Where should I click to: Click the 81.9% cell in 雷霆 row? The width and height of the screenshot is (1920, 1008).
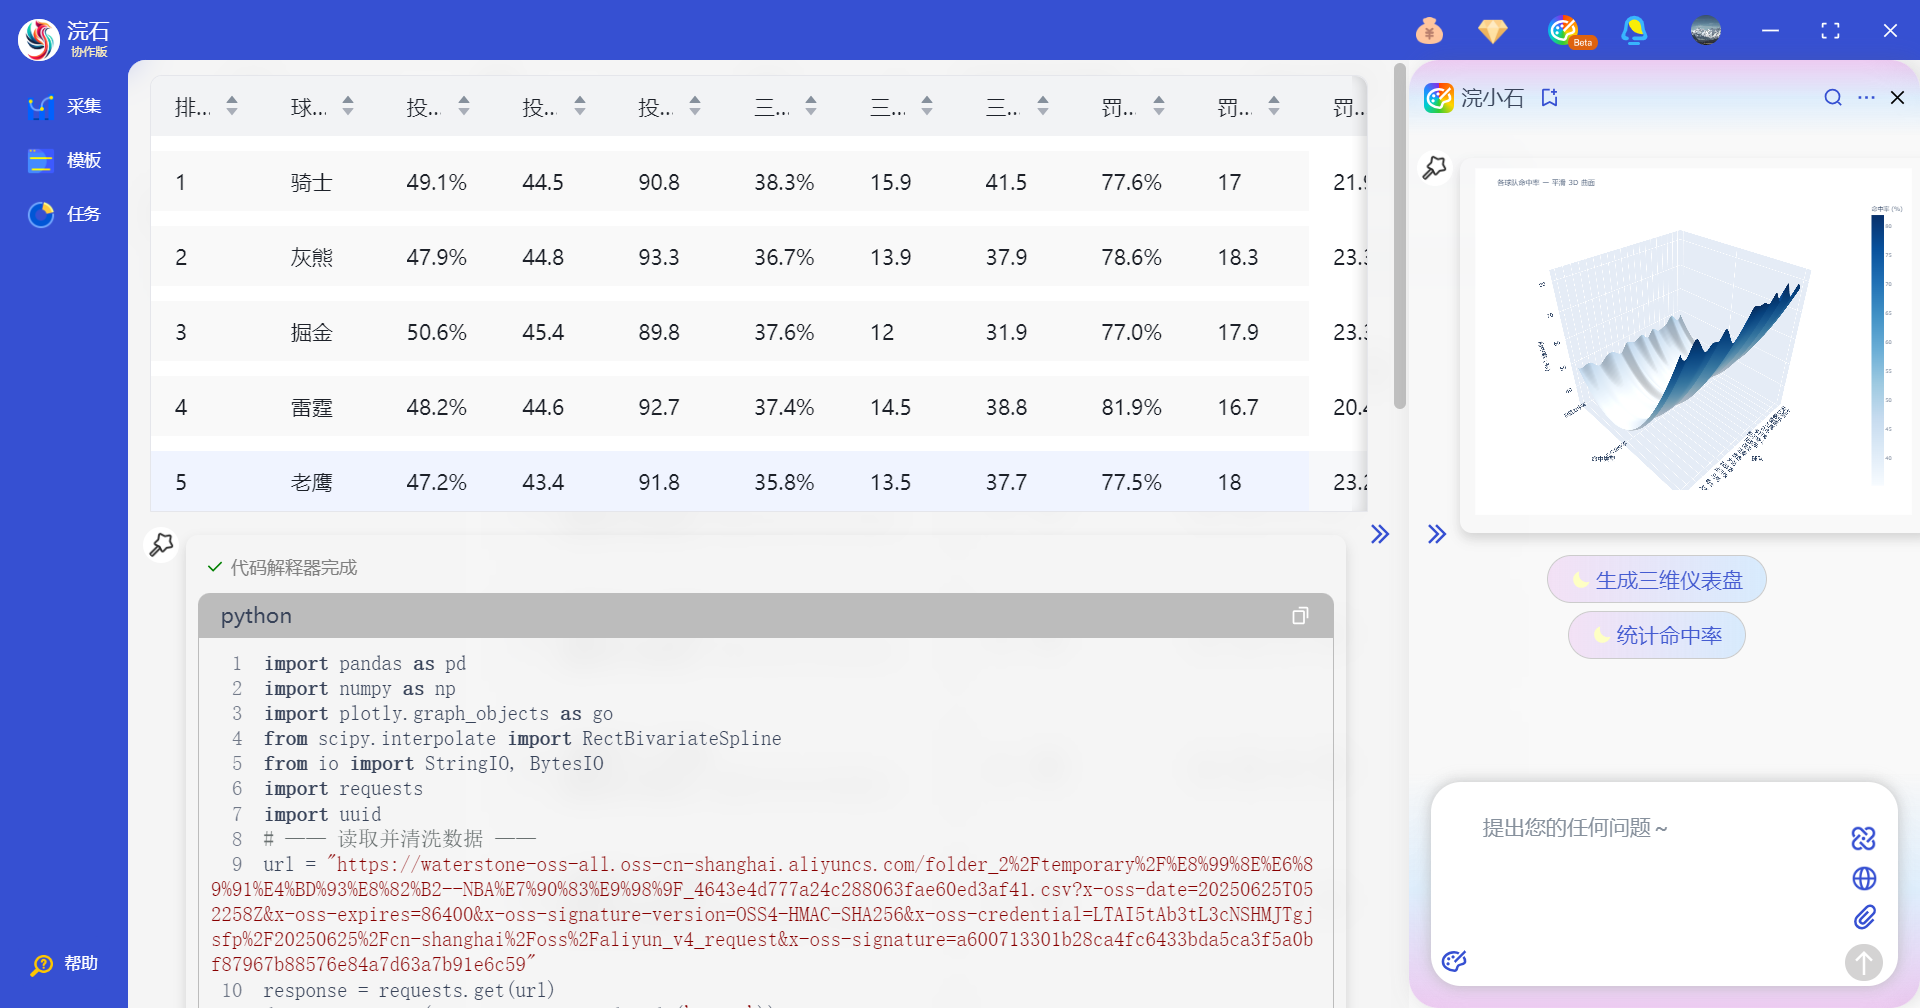click(1131, 408)
